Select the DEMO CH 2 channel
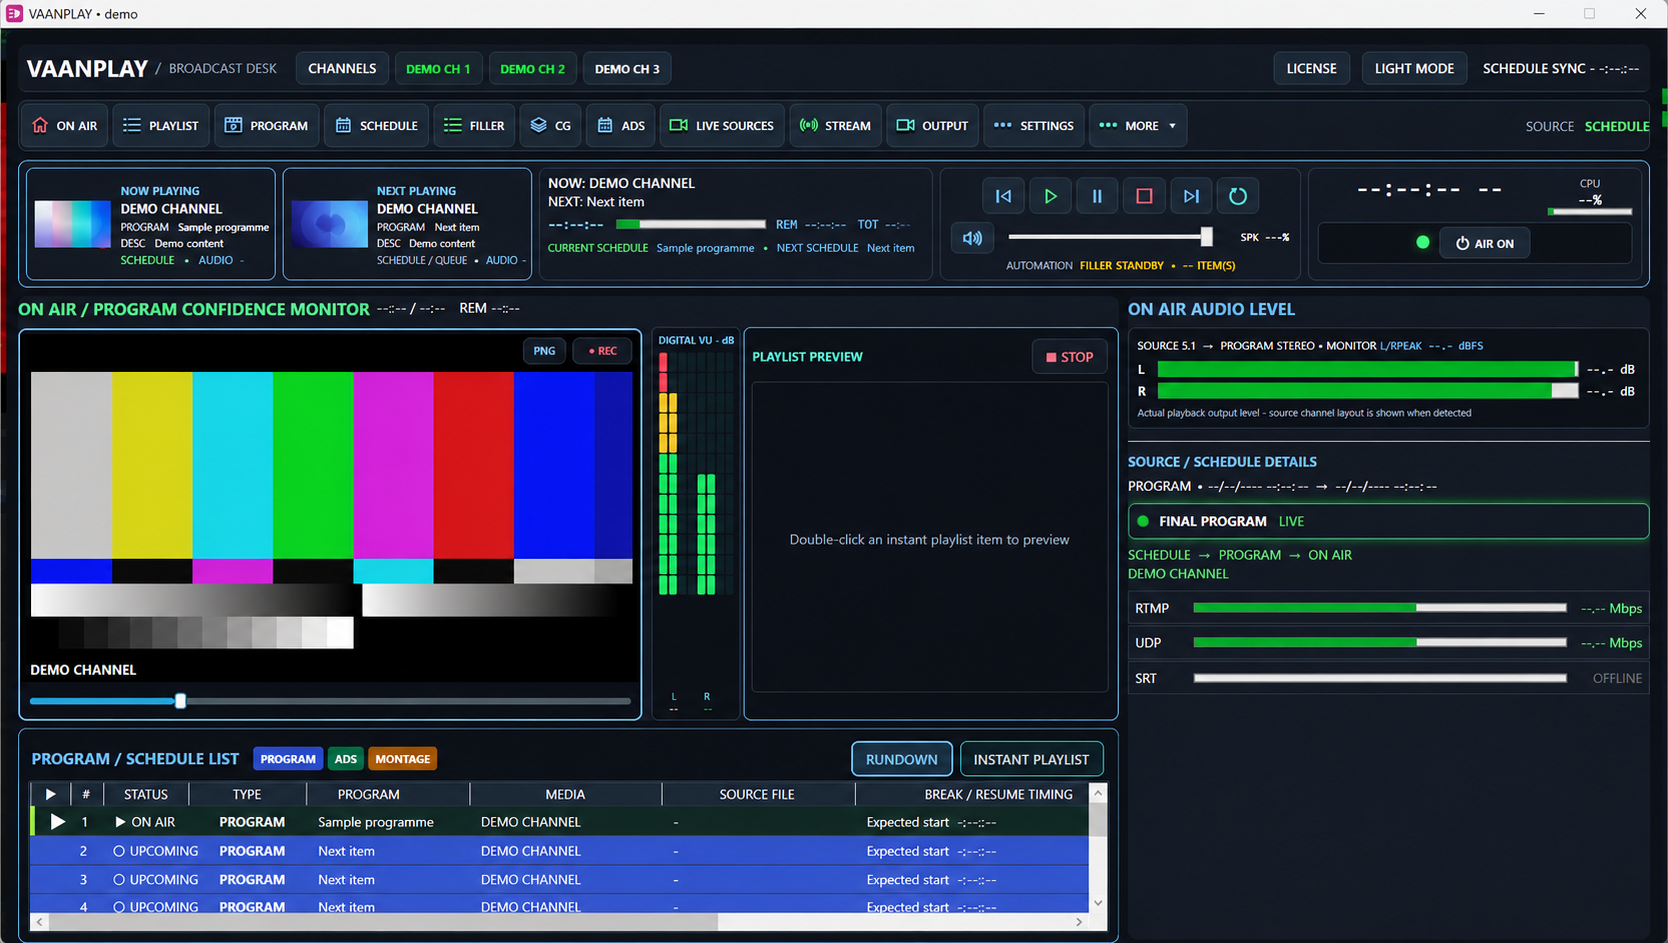1668x943 pixels. (533, 69)
